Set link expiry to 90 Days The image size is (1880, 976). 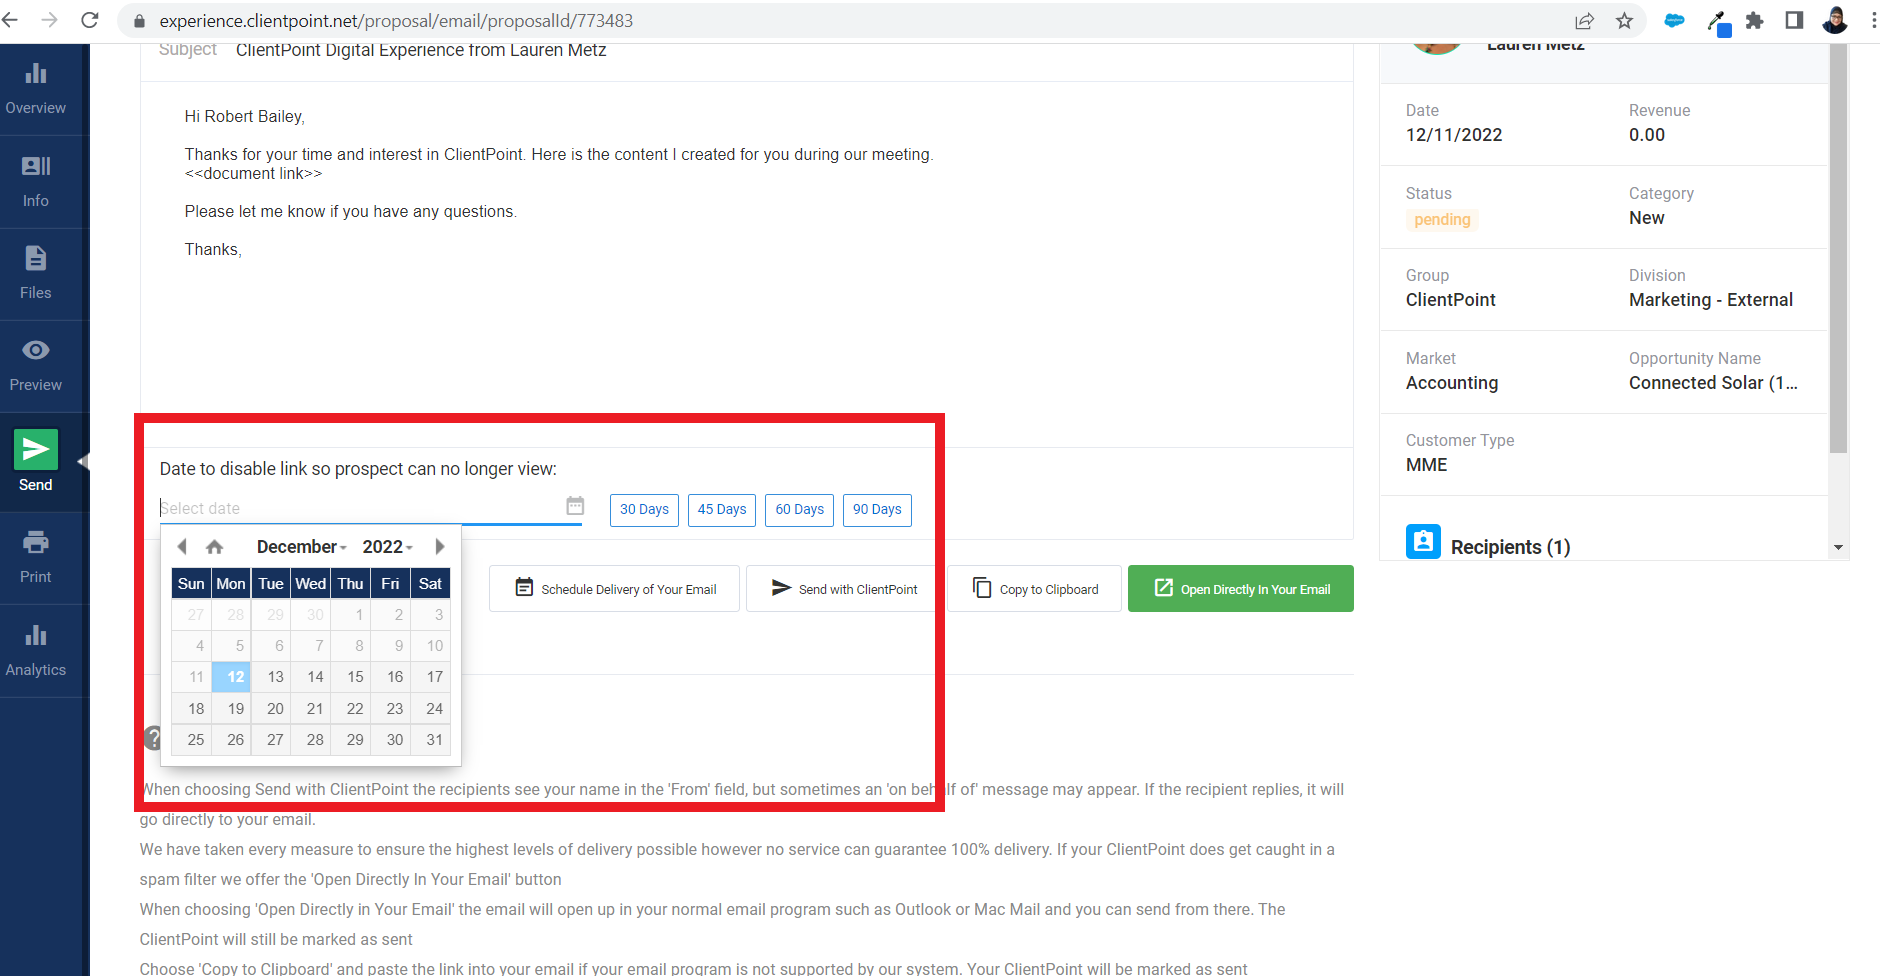tap(877, 510)
